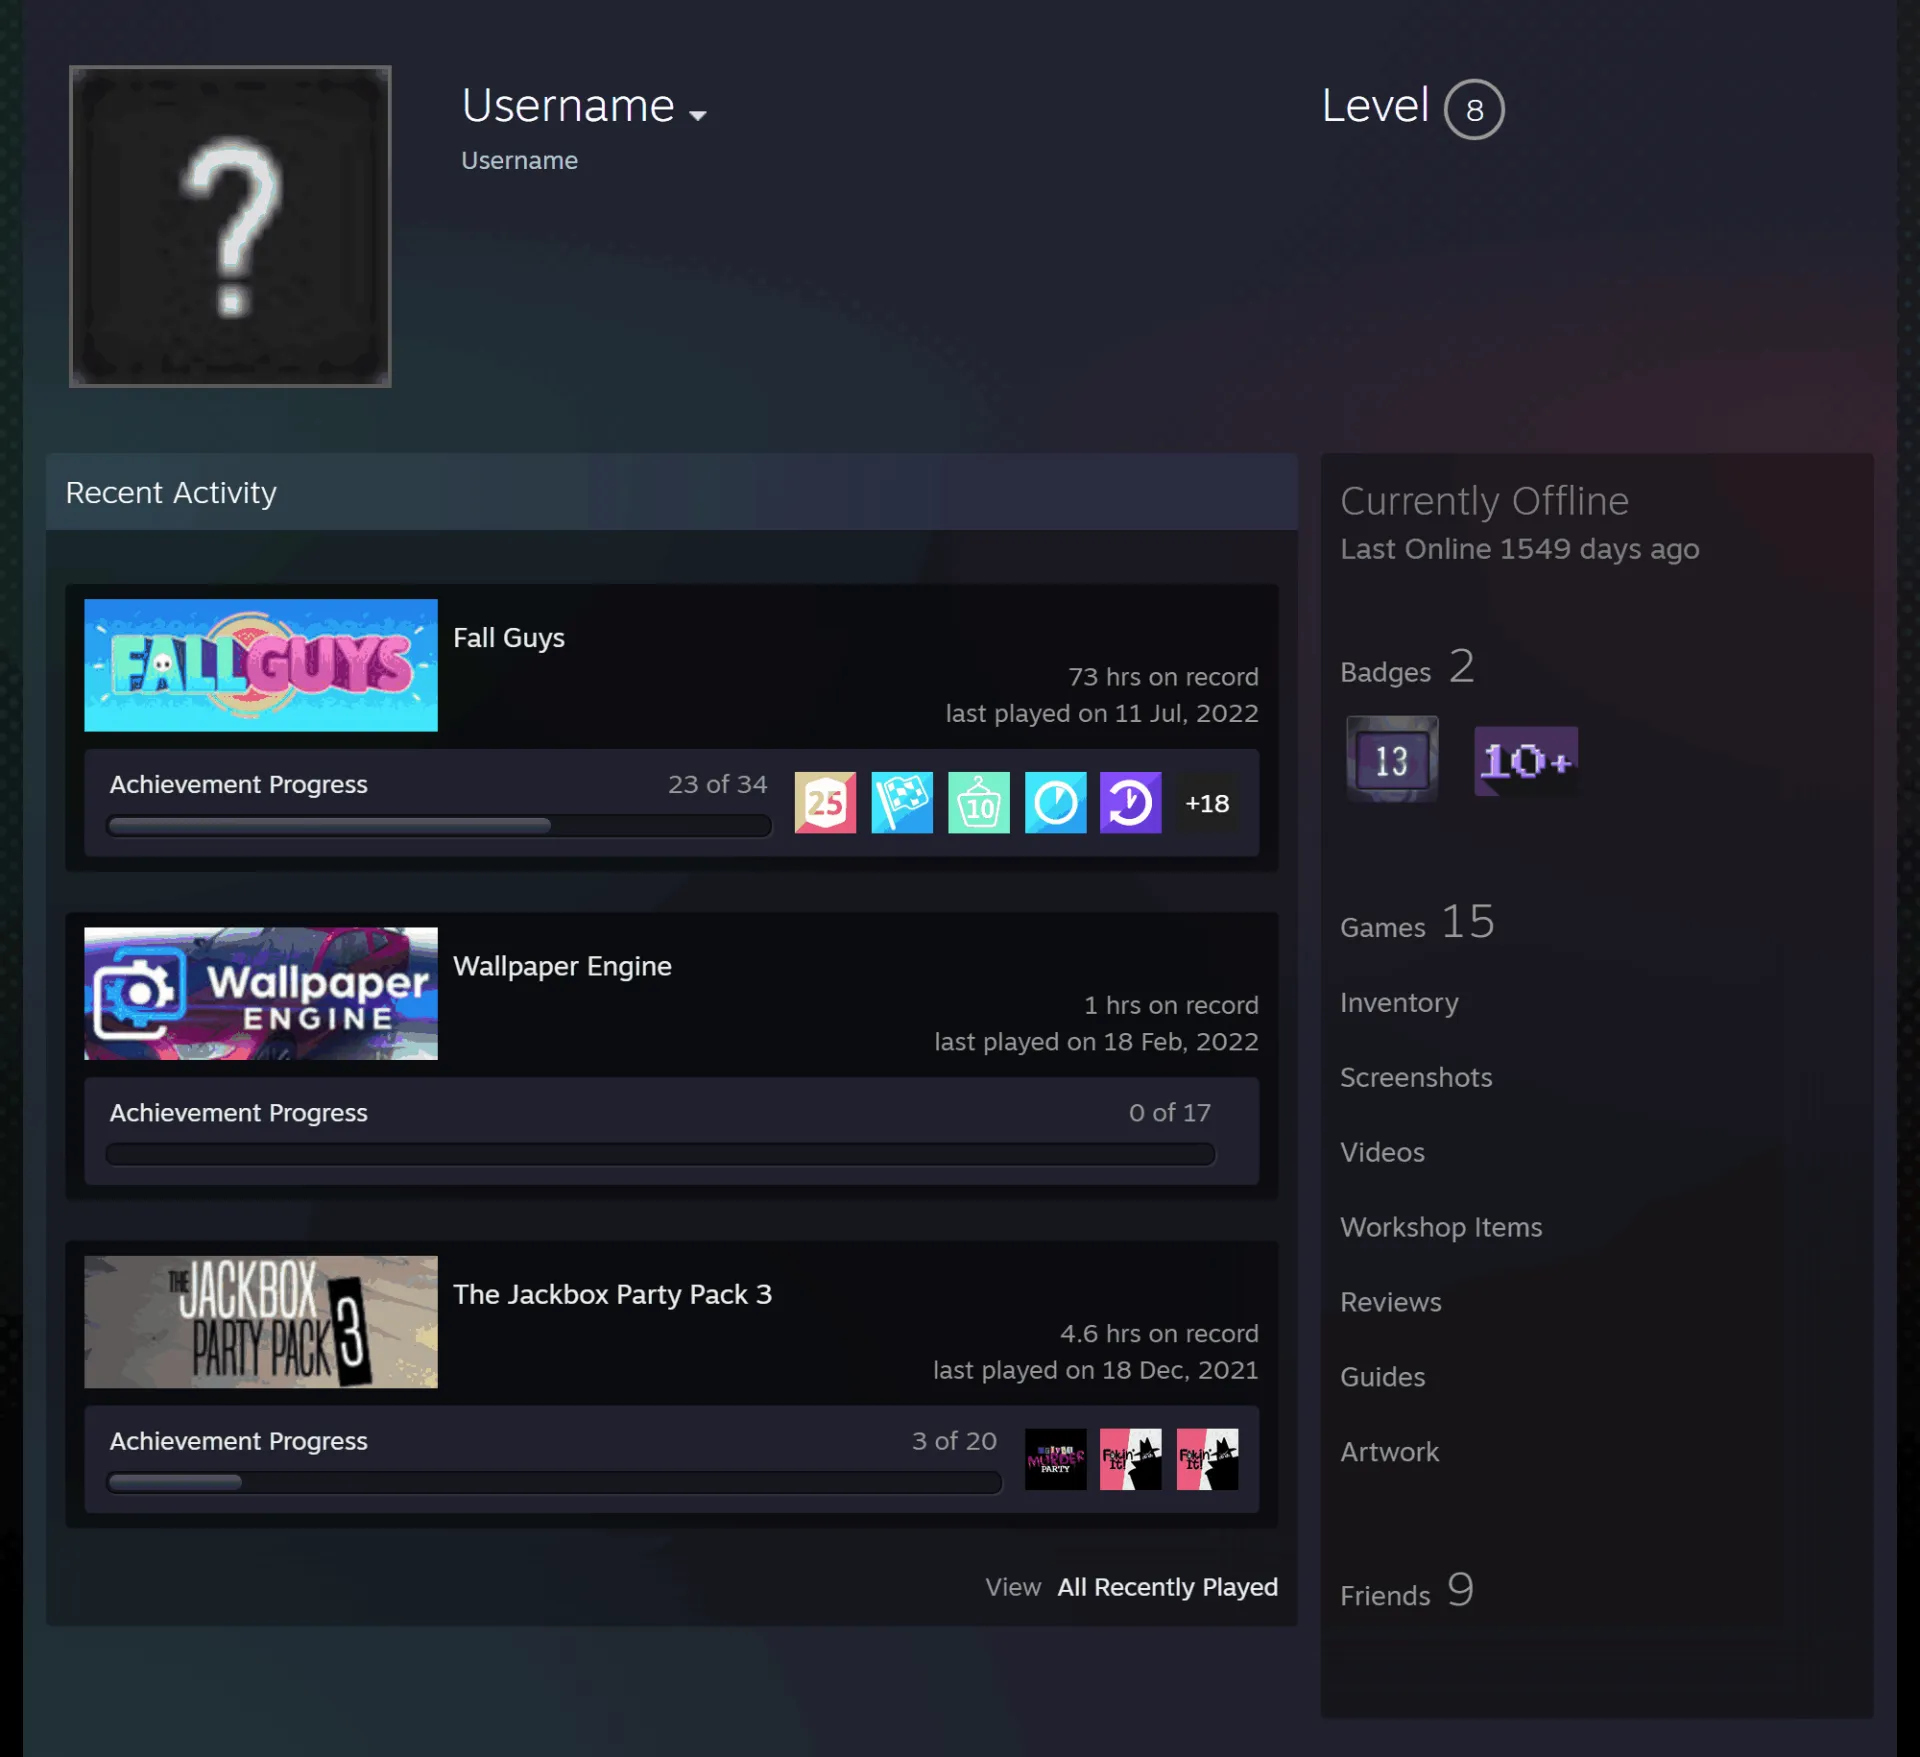This screenshot has height=1757, width=1920.
Task: Click the first pink 'Fakin' It' achievement icon
Action: click(1131, 1459)
